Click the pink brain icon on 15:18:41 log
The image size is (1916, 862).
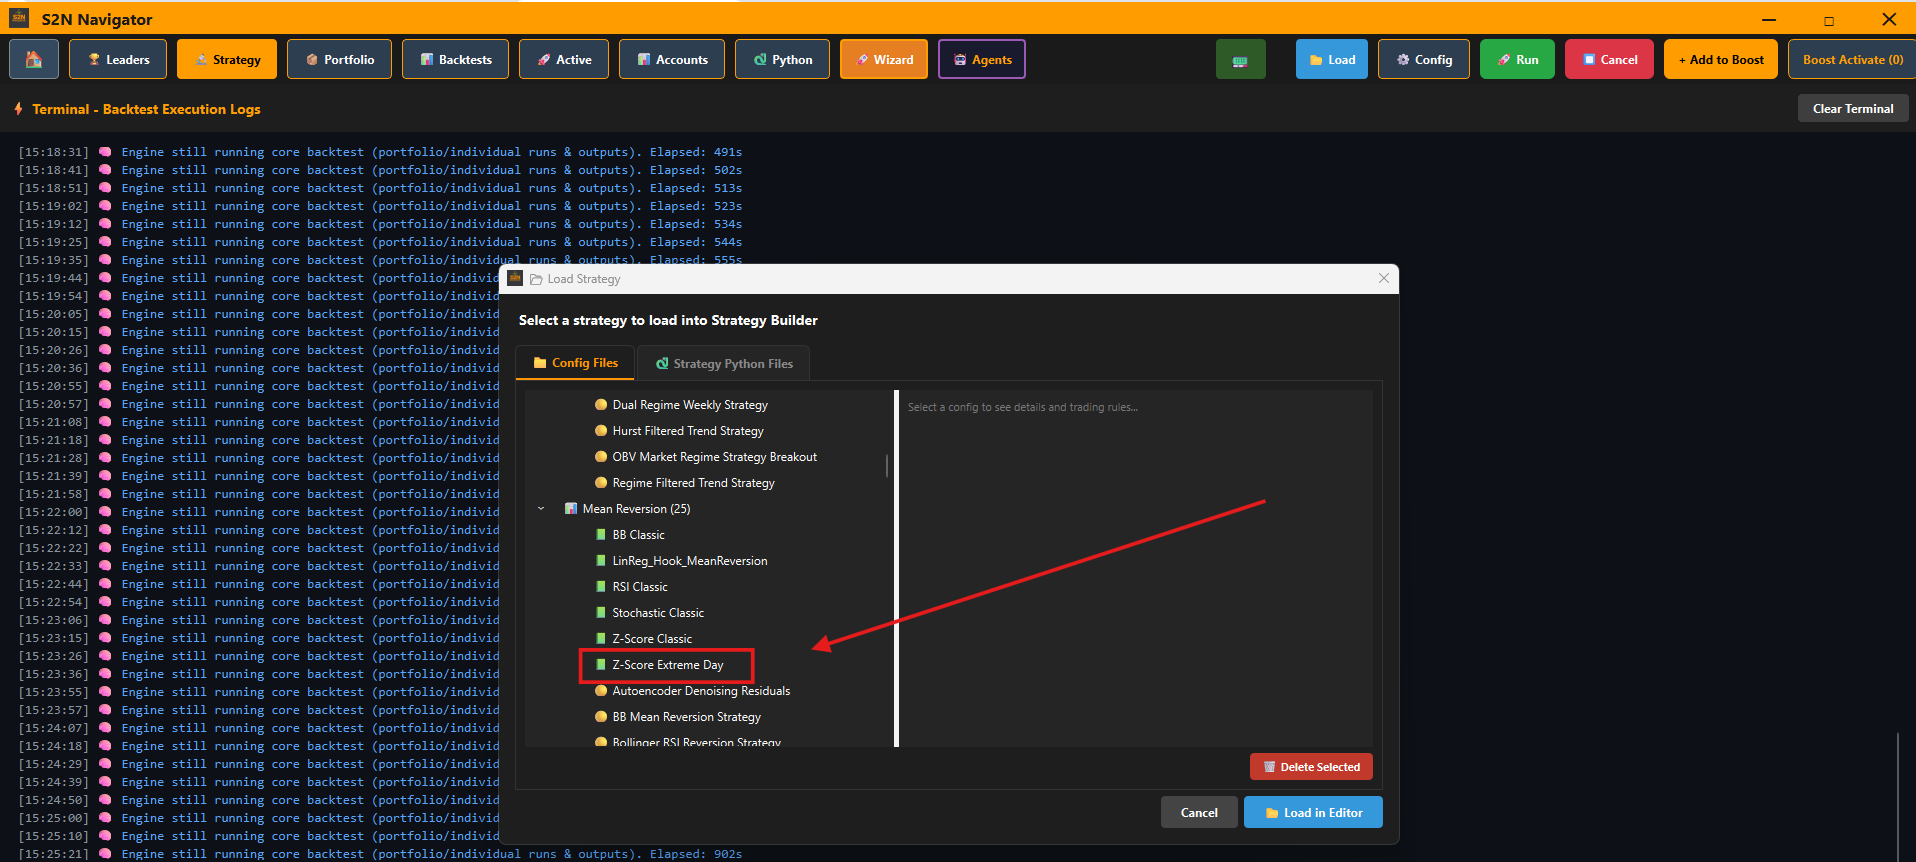point(105,170)
